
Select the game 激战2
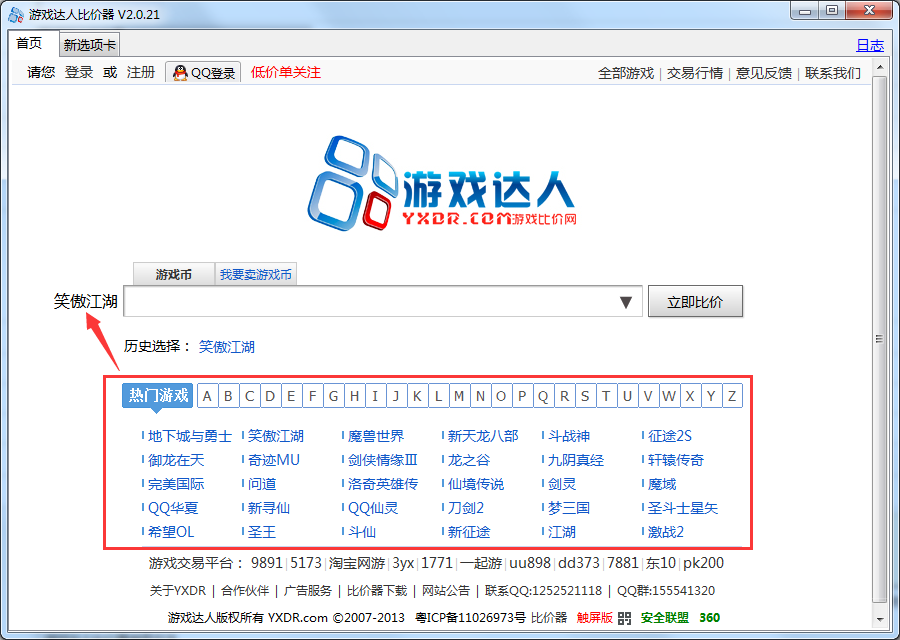(x=666, y=533)
